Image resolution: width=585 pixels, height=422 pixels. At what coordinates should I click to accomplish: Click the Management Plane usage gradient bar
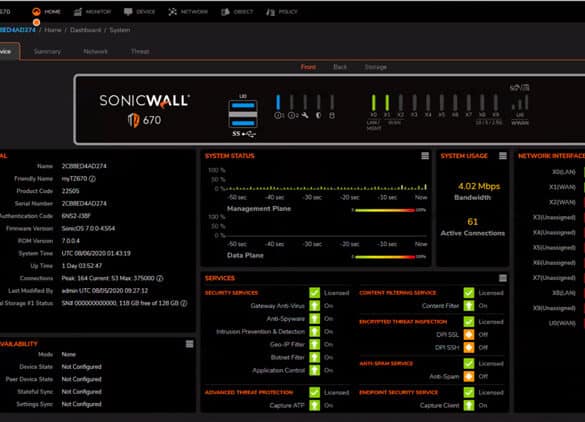point(384,210)
